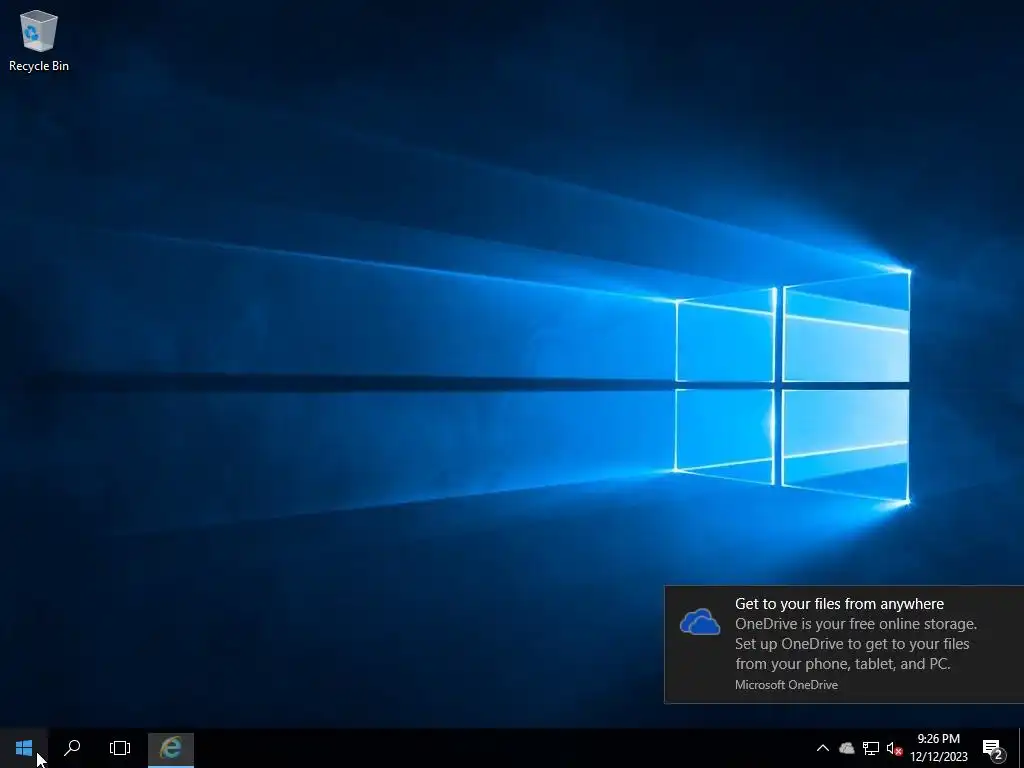Open the clock showing 9:26 PM
1024x768 pixels.
pos(938,739)
